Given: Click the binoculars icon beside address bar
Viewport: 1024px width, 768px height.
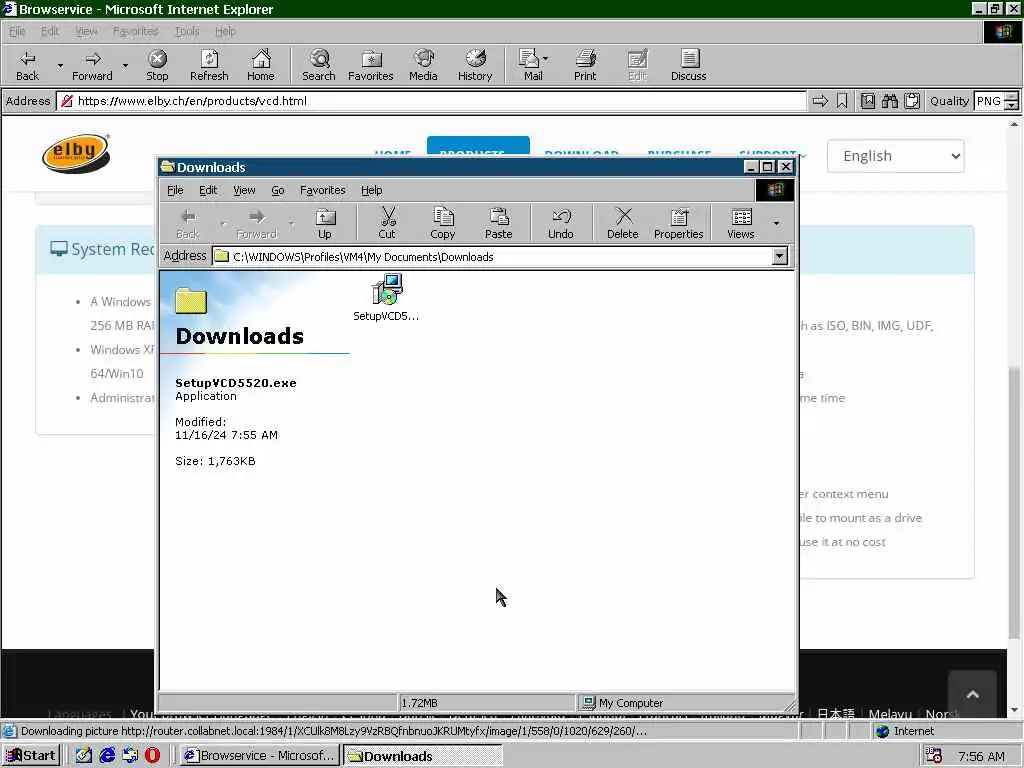Looking at the screenshot, I should [x=889, y=101].
